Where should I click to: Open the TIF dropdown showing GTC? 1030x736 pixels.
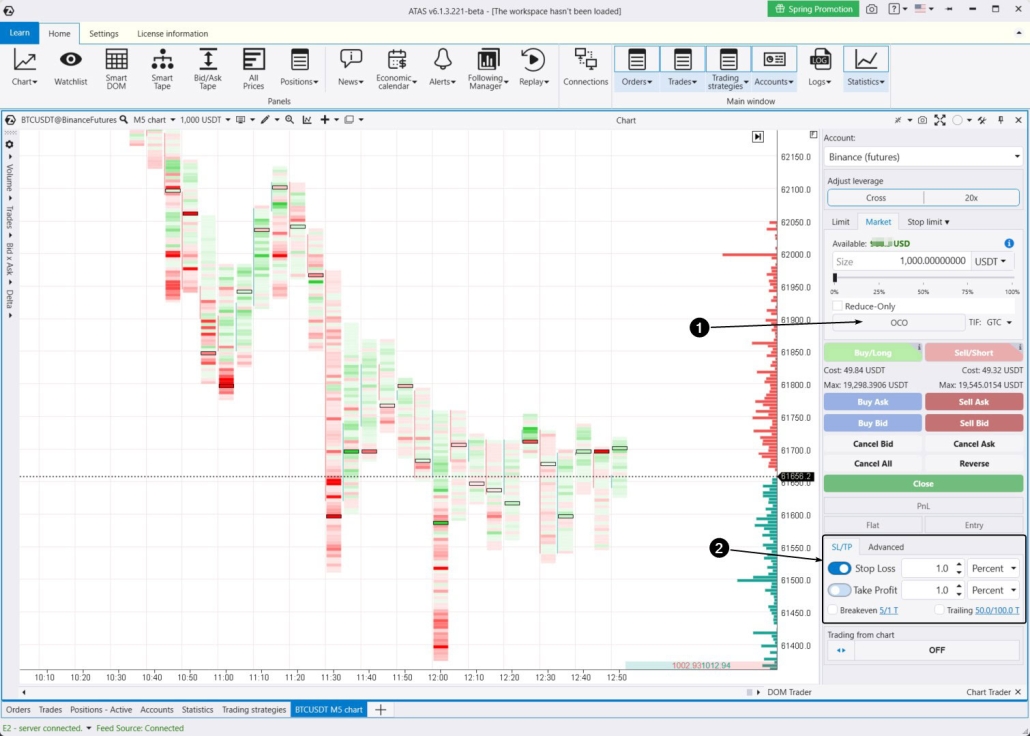pyautogui.click(x=1000, y=322)
